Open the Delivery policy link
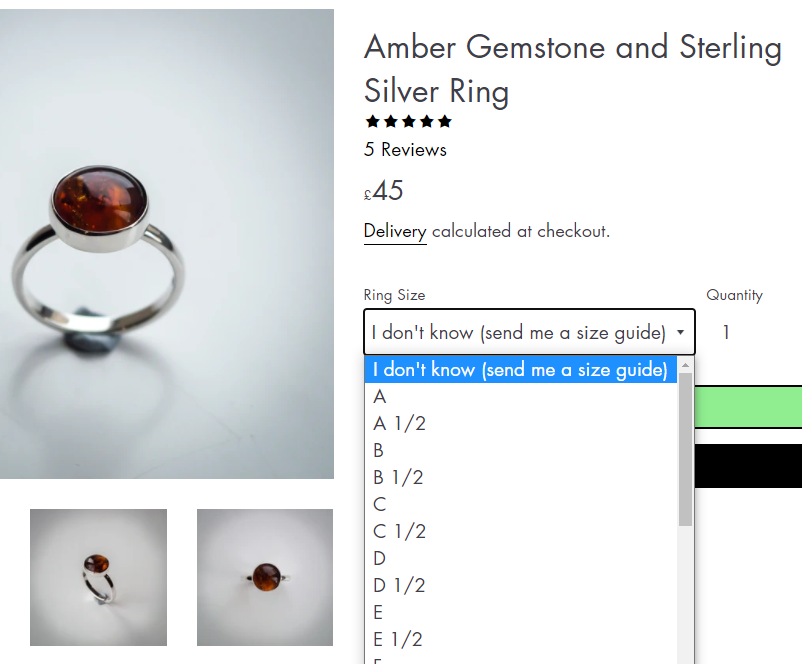This screenshot has height=664, width=802. (x=395, y=231)
